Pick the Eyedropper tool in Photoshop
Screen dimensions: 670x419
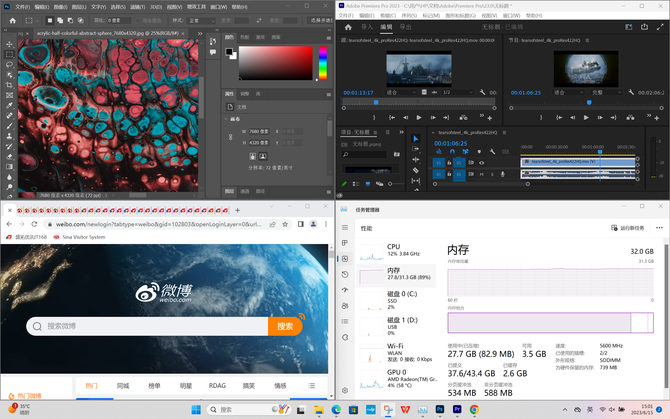pyautogui.click(x=9, y=105)
